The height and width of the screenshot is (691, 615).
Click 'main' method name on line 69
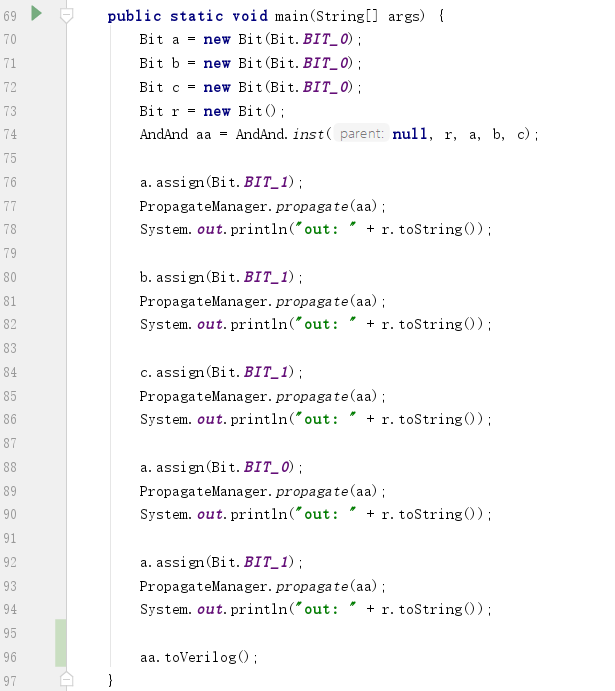pyautogui.click(x=292, y=16)
